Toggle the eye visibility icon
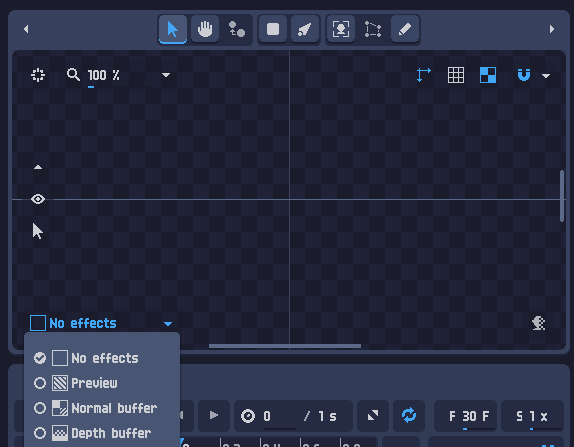The width and height of the screenshot is (574, 447). click(x=38, y=199)
